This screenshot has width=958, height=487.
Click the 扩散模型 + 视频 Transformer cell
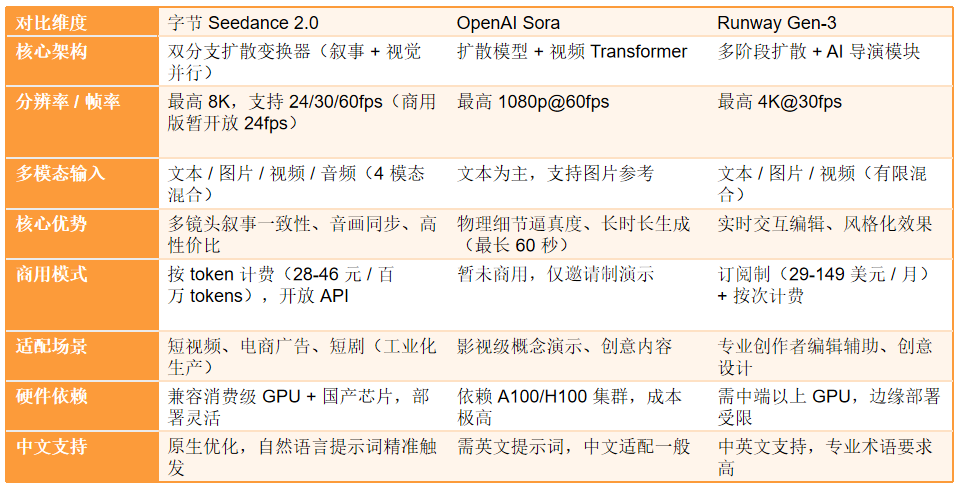572,52
